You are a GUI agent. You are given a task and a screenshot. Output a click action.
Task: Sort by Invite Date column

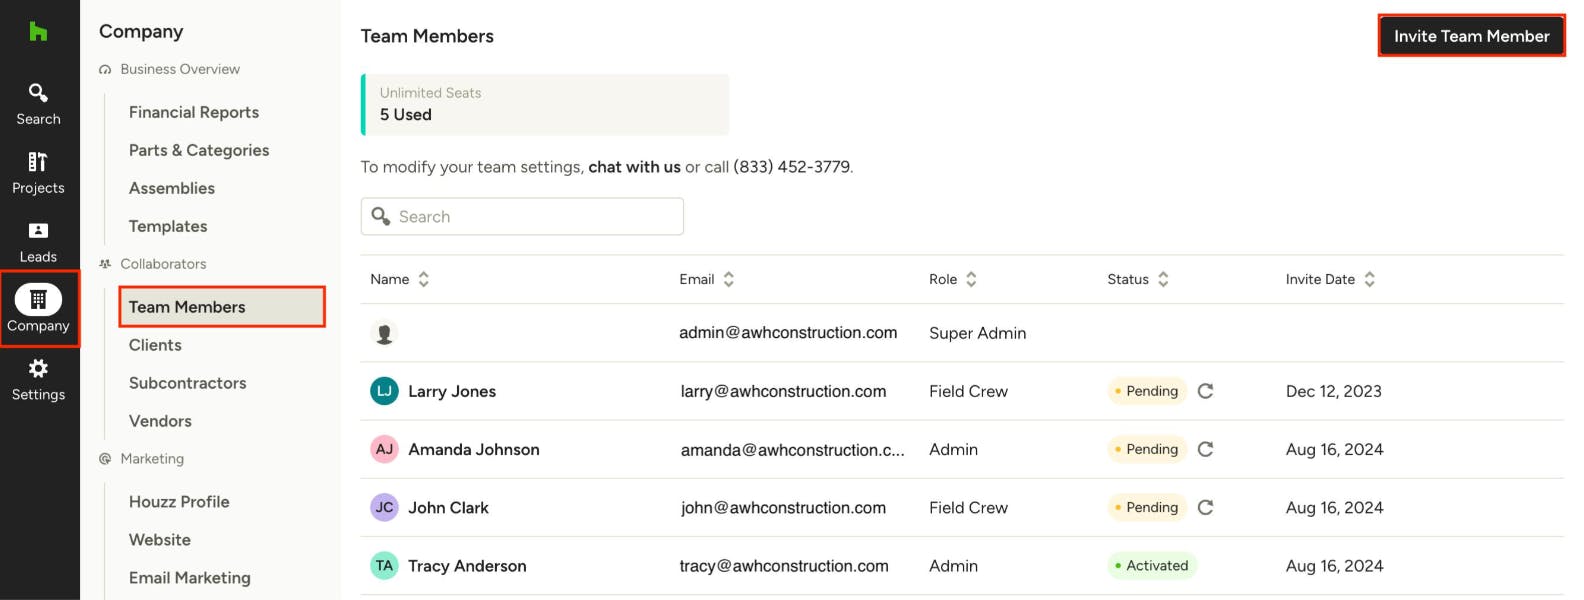coord(1369,280)
